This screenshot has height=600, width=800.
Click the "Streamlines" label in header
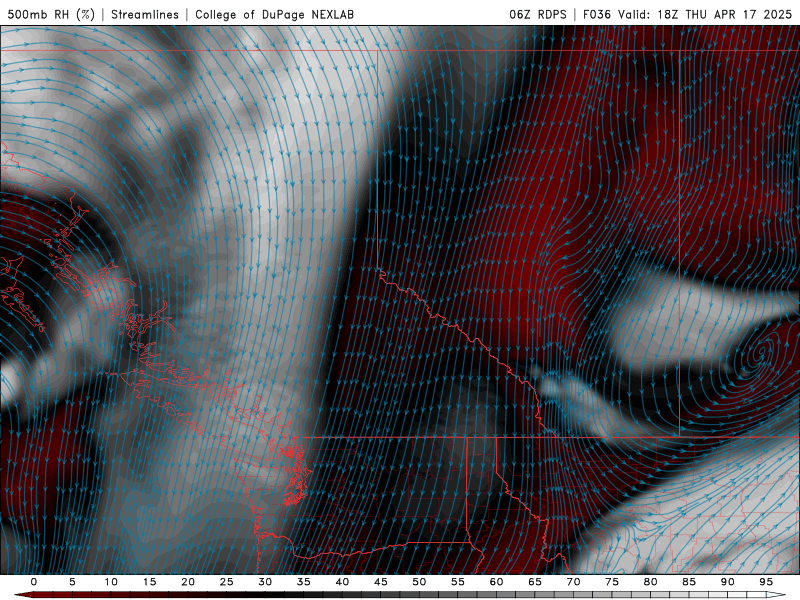pos(145,14)
